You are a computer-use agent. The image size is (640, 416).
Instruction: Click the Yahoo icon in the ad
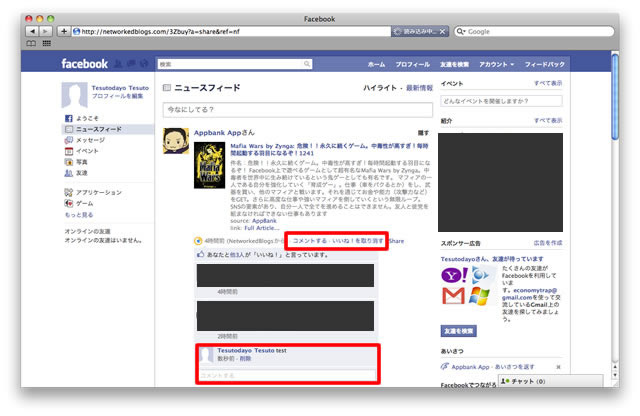(x=454, y=276)
